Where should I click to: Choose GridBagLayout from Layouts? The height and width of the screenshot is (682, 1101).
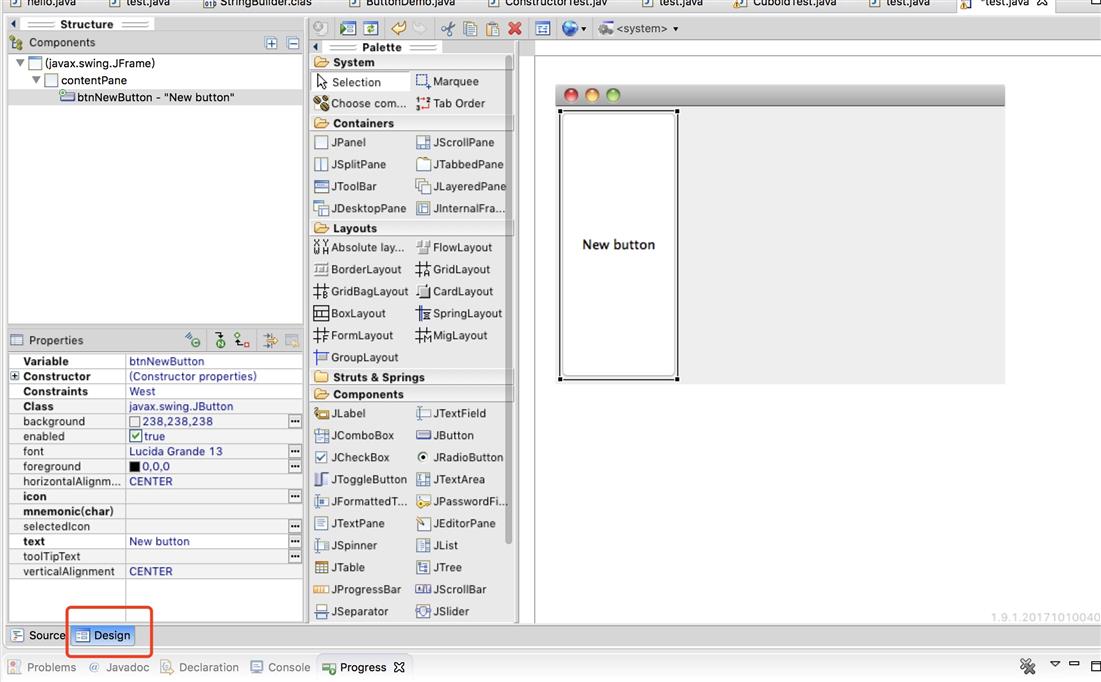361,291
